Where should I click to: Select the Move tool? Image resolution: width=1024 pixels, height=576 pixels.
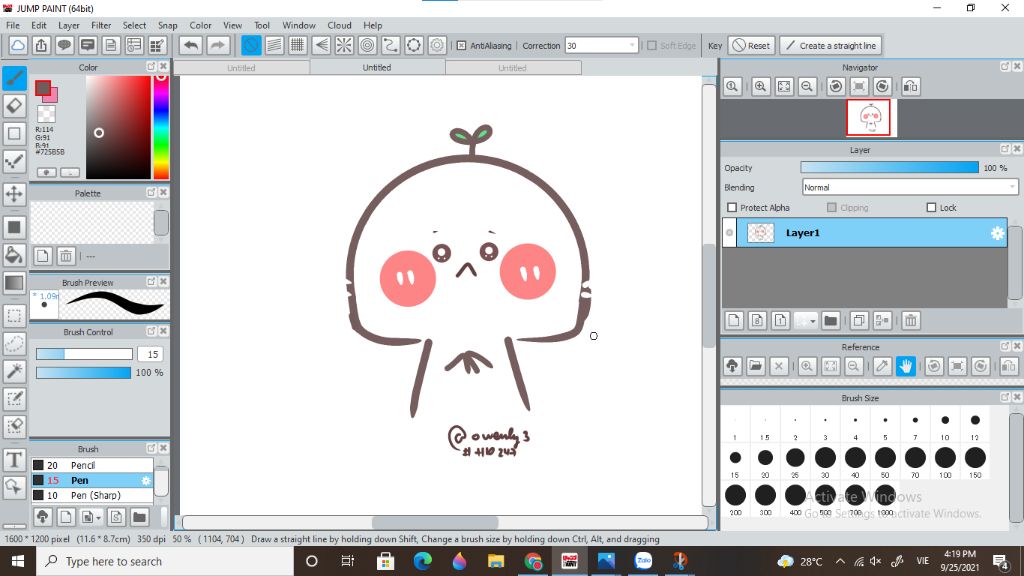coord(14,193)
